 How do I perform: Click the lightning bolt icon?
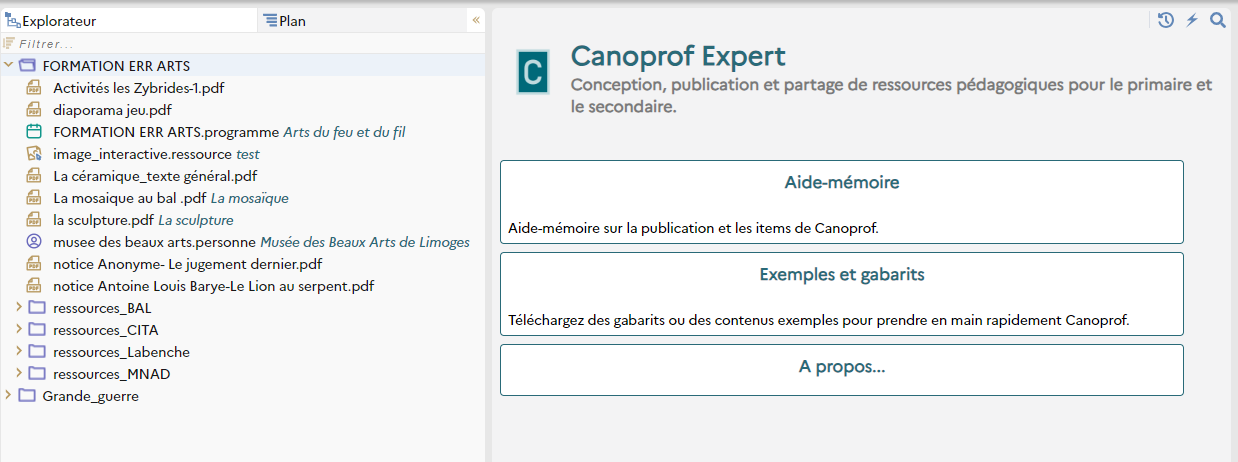pyautogui.click(x=1192, y=20)
